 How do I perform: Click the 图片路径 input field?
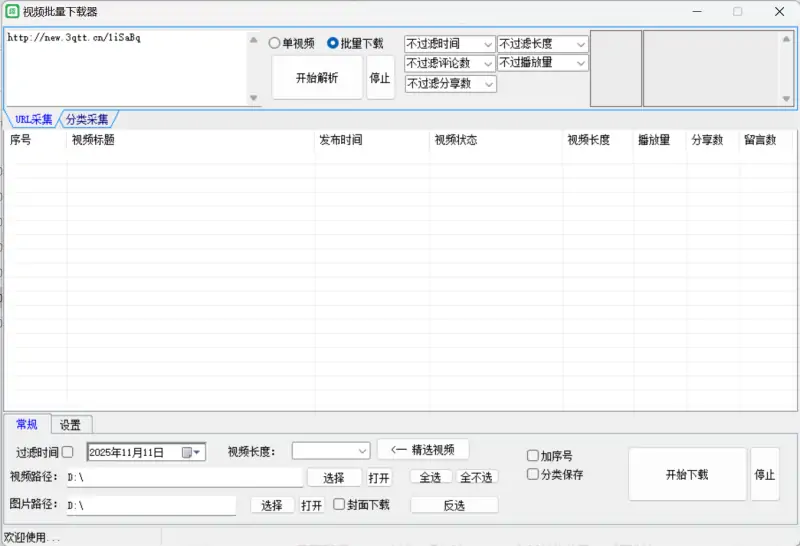151,505
